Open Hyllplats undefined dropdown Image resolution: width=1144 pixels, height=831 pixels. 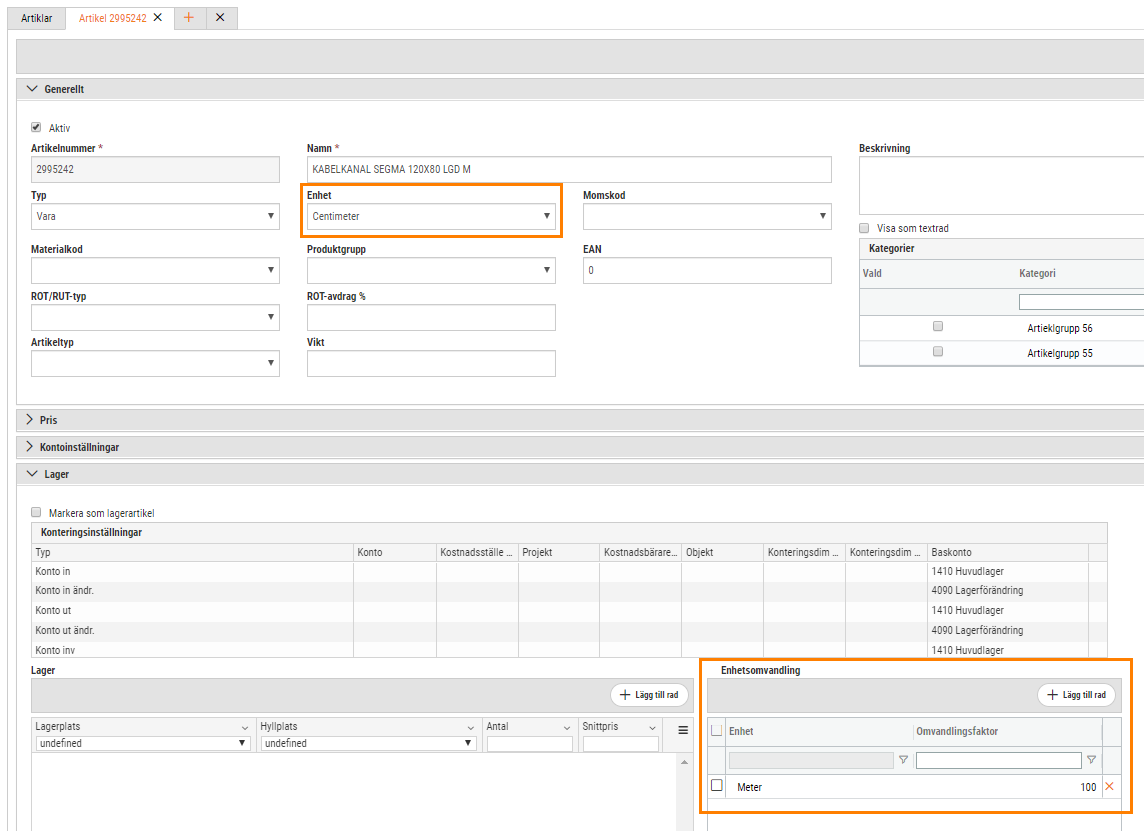(368, 743)
